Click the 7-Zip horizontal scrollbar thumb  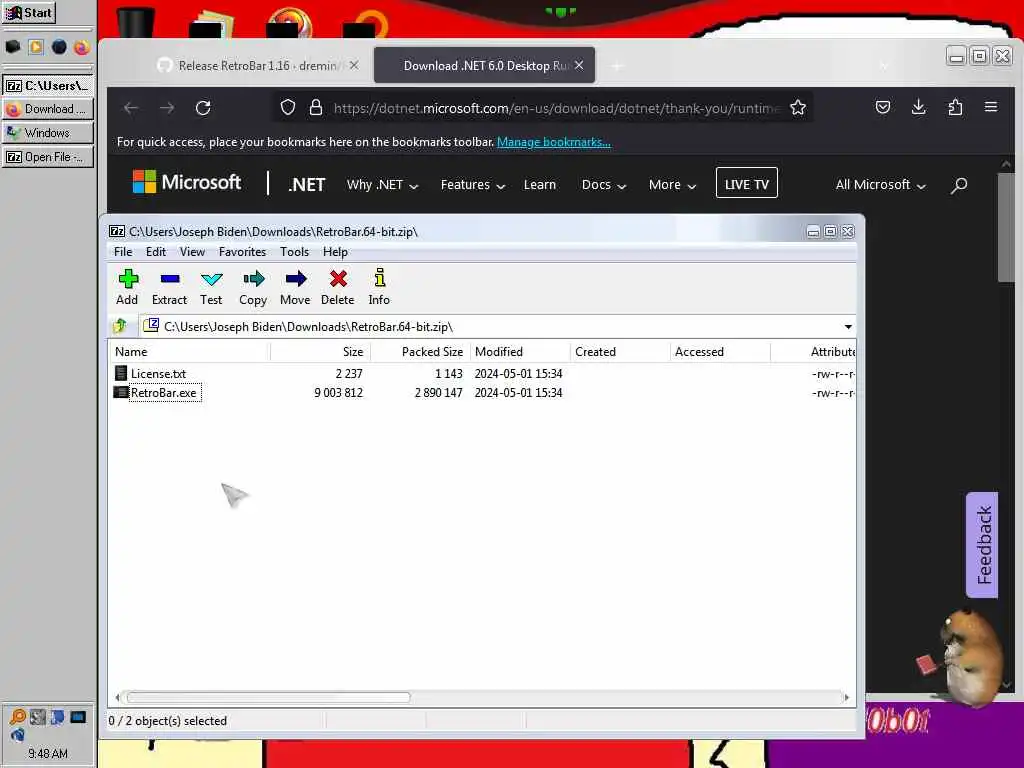(x=268, y=697)
